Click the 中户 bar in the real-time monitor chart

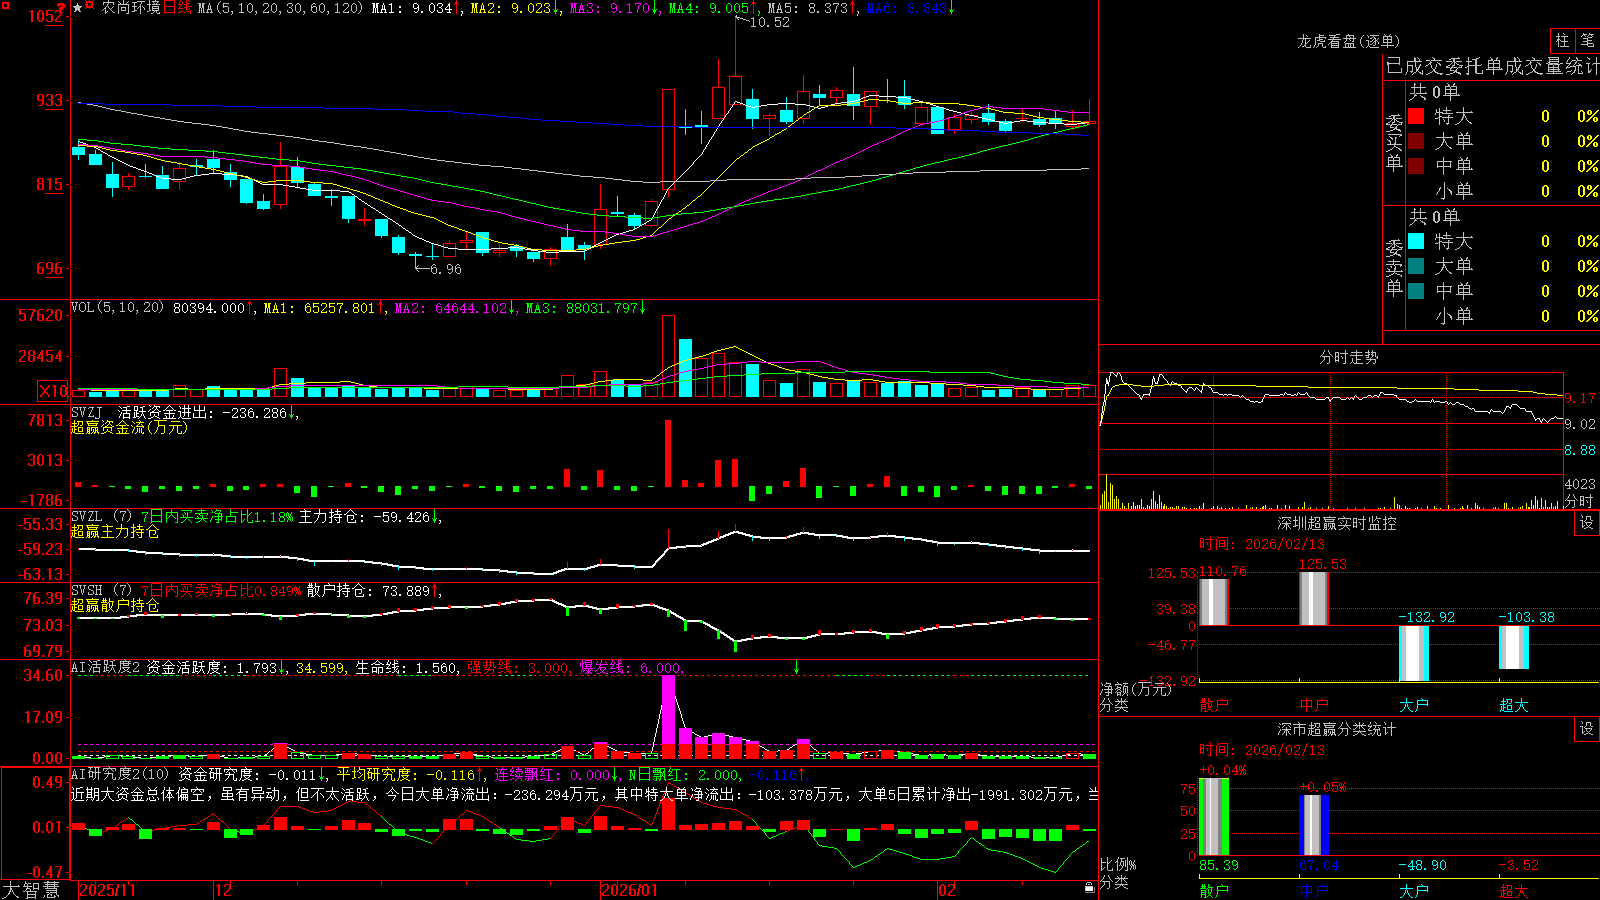[1313, 599]
